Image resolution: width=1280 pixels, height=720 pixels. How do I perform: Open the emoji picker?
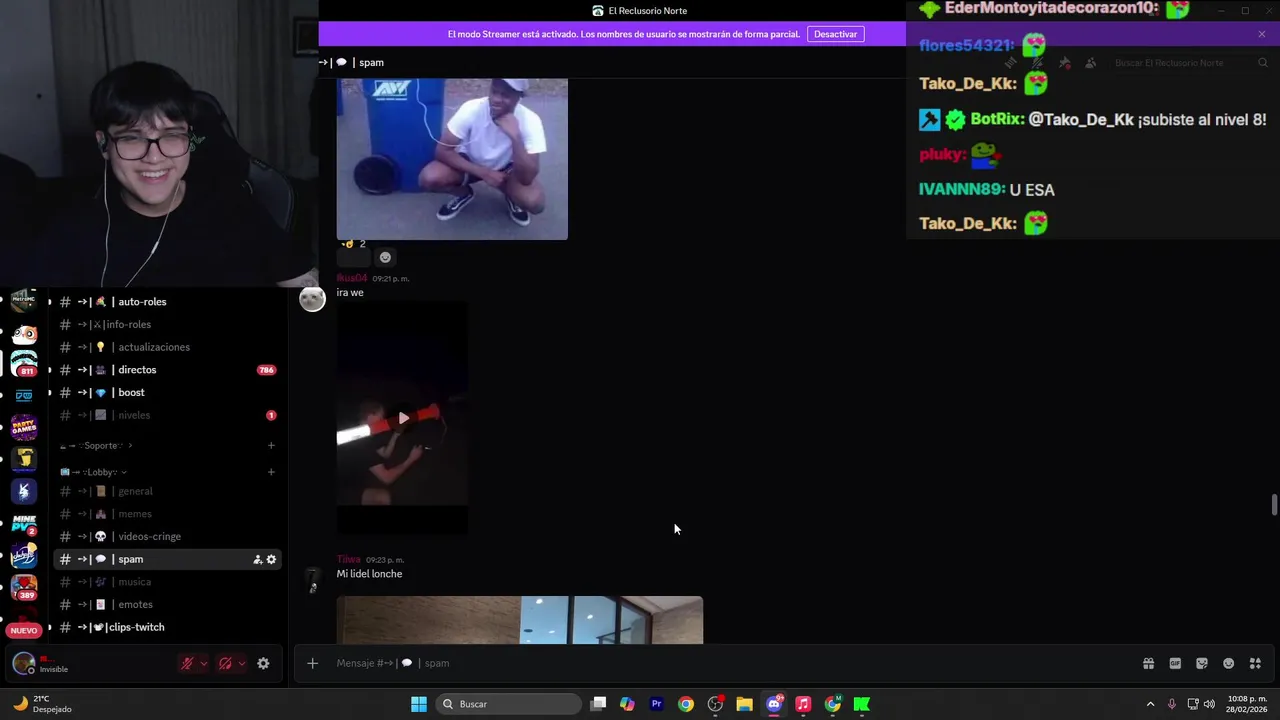click(1229, 663)
